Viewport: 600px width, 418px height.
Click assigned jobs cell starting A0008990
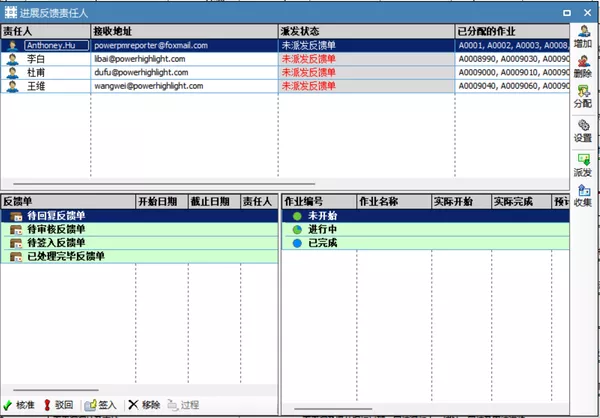tap(512, 59)
